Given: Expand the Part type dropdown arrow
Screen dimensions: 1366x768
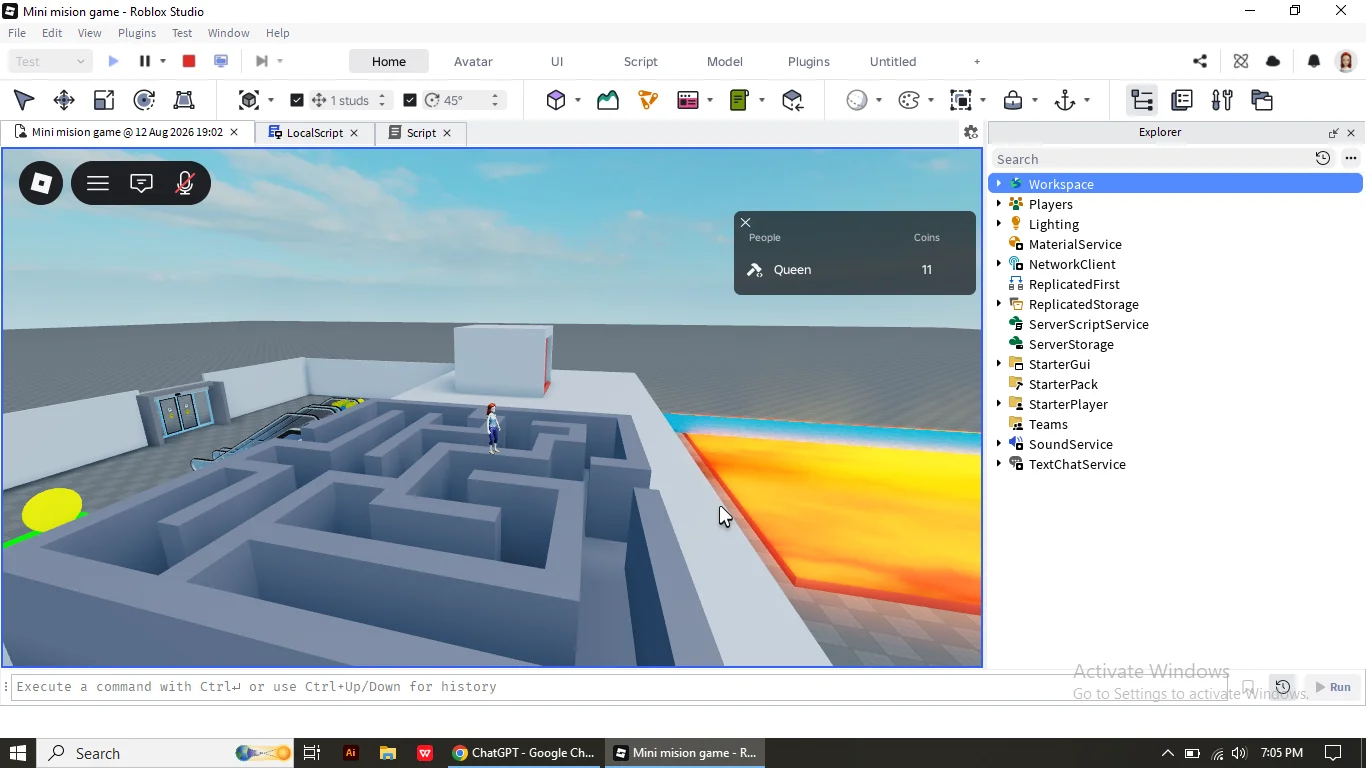Looking at the screenshot, I should pyautogui.click(x=579, y=100).
